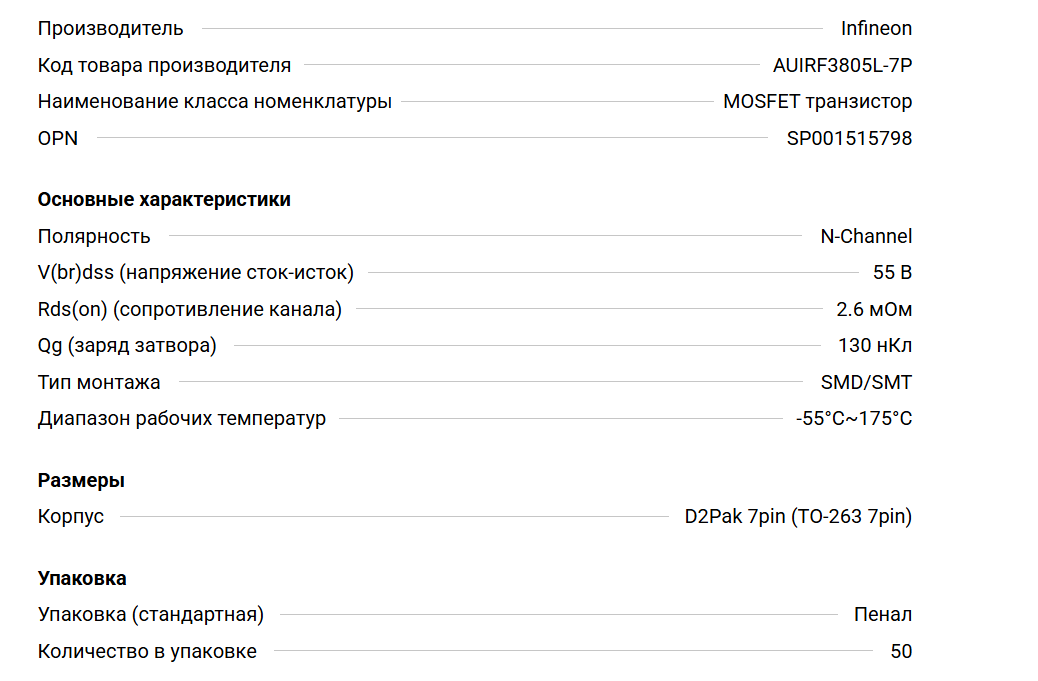Select the MOSFET транзистор class value
Image resolution: width=1038 pixels, height=681 pixels.
[x=817, y=102]
